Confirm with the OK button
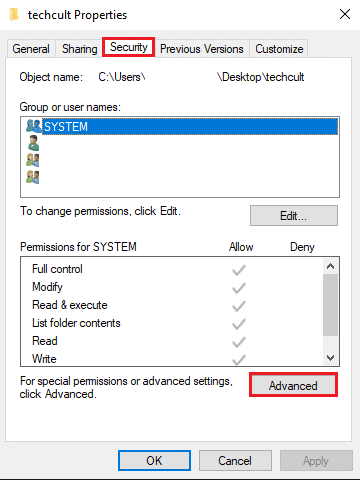Viewport: 360px width, 480px height. tap(154, 461)
